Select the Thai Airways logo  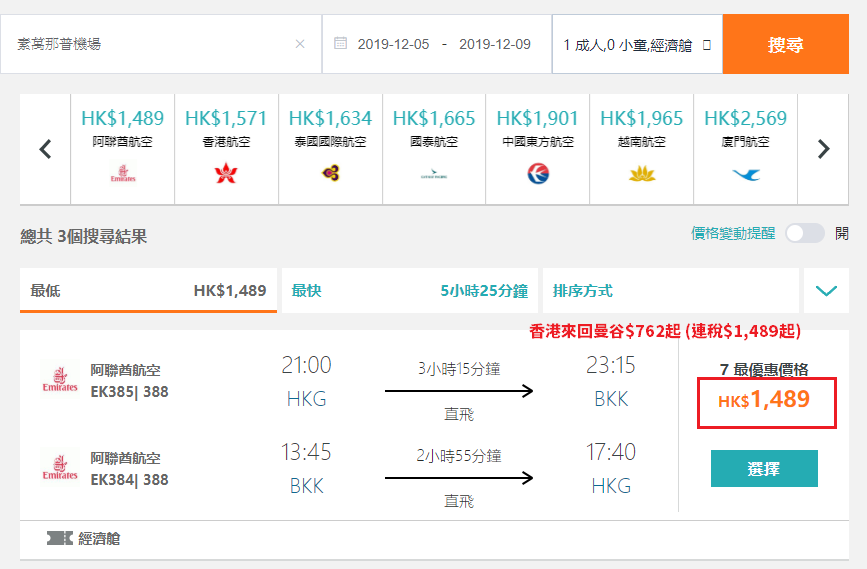331,173
